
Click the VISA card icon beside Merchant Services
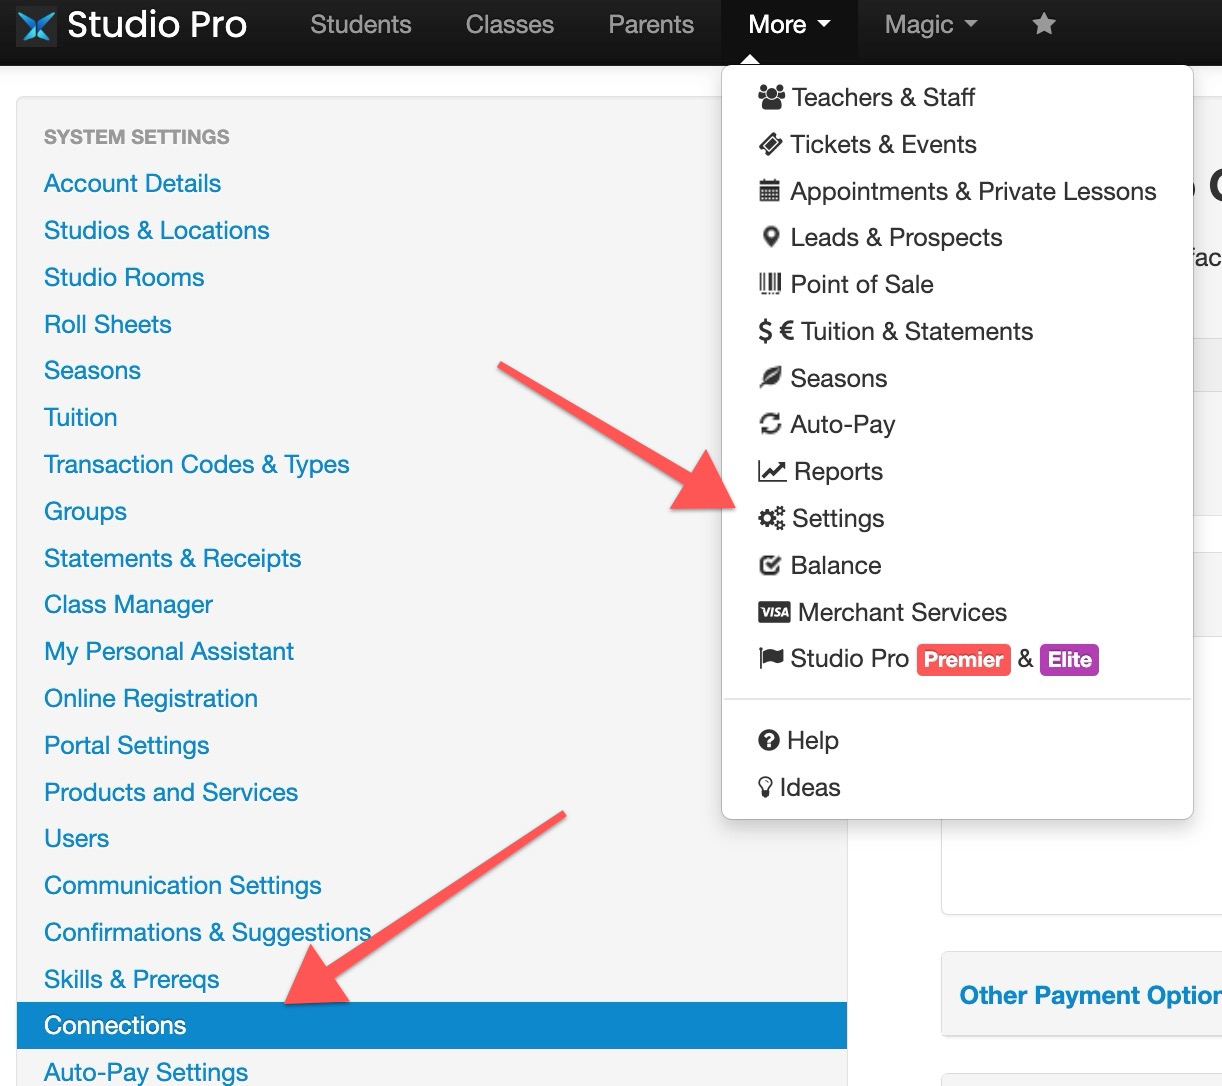774,612
